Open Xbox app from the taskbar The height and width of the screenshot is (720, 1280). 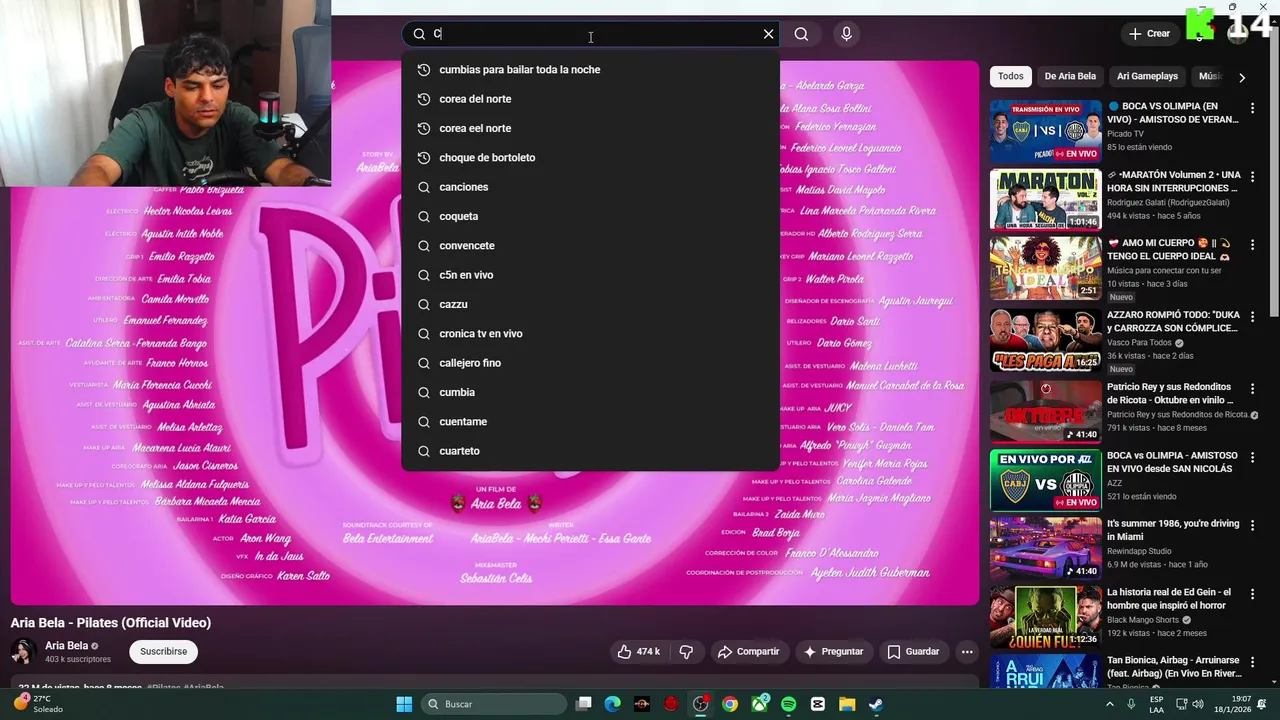click(x=760, y=704)
